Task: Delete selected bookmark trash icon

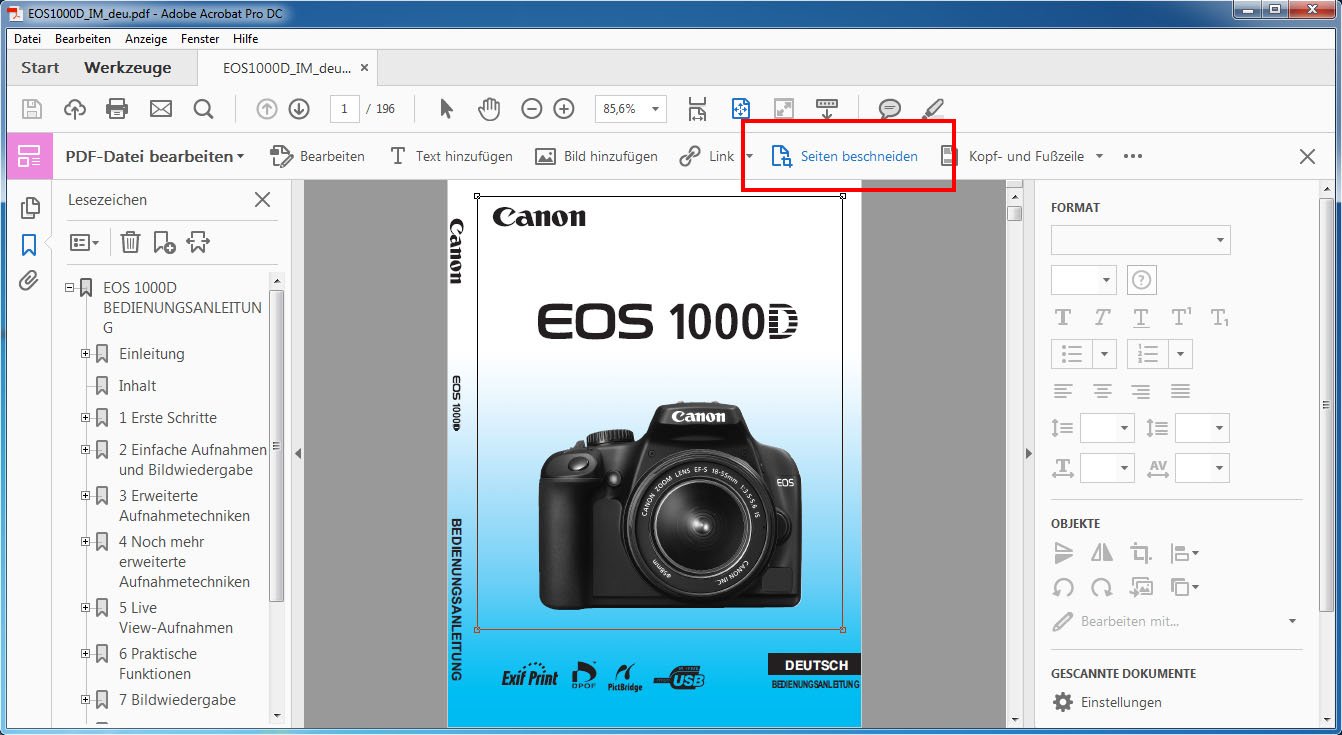Action: (130, 242)
